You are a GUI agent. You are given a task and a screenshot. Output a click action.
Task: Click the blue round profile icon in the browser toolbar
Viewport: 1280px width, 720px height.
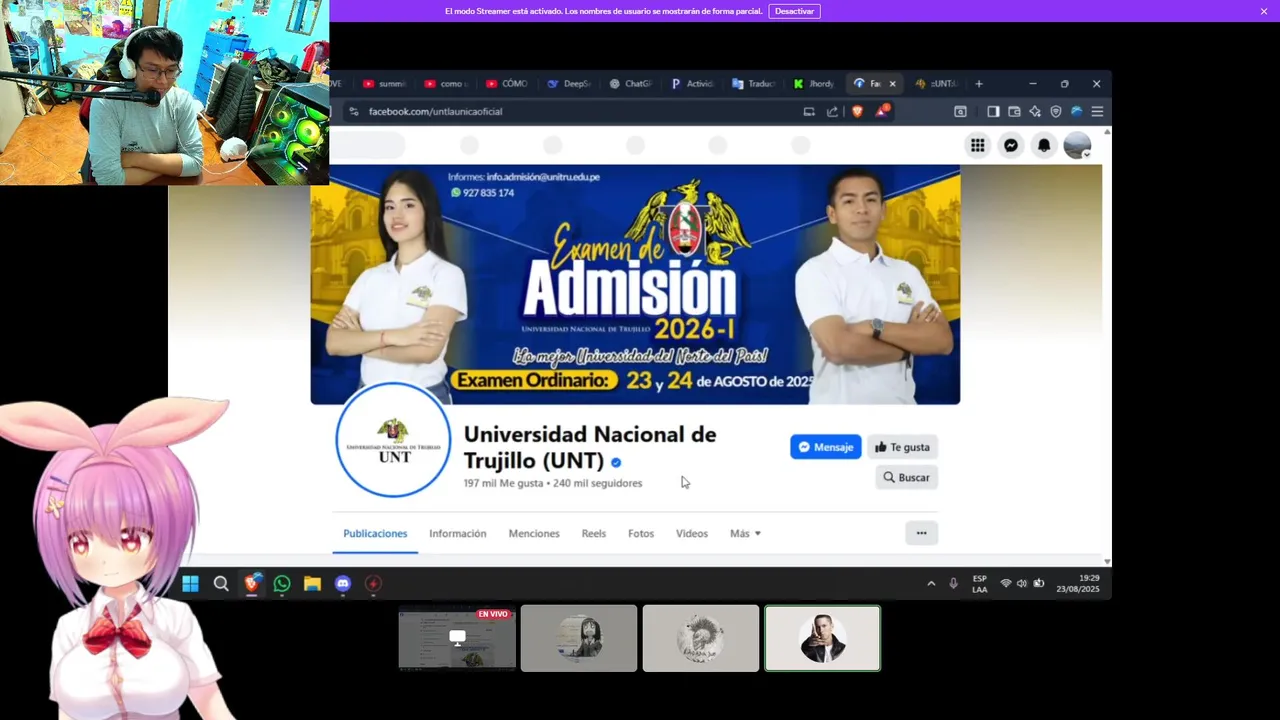pyautogui.click(x=1076, y=111)
